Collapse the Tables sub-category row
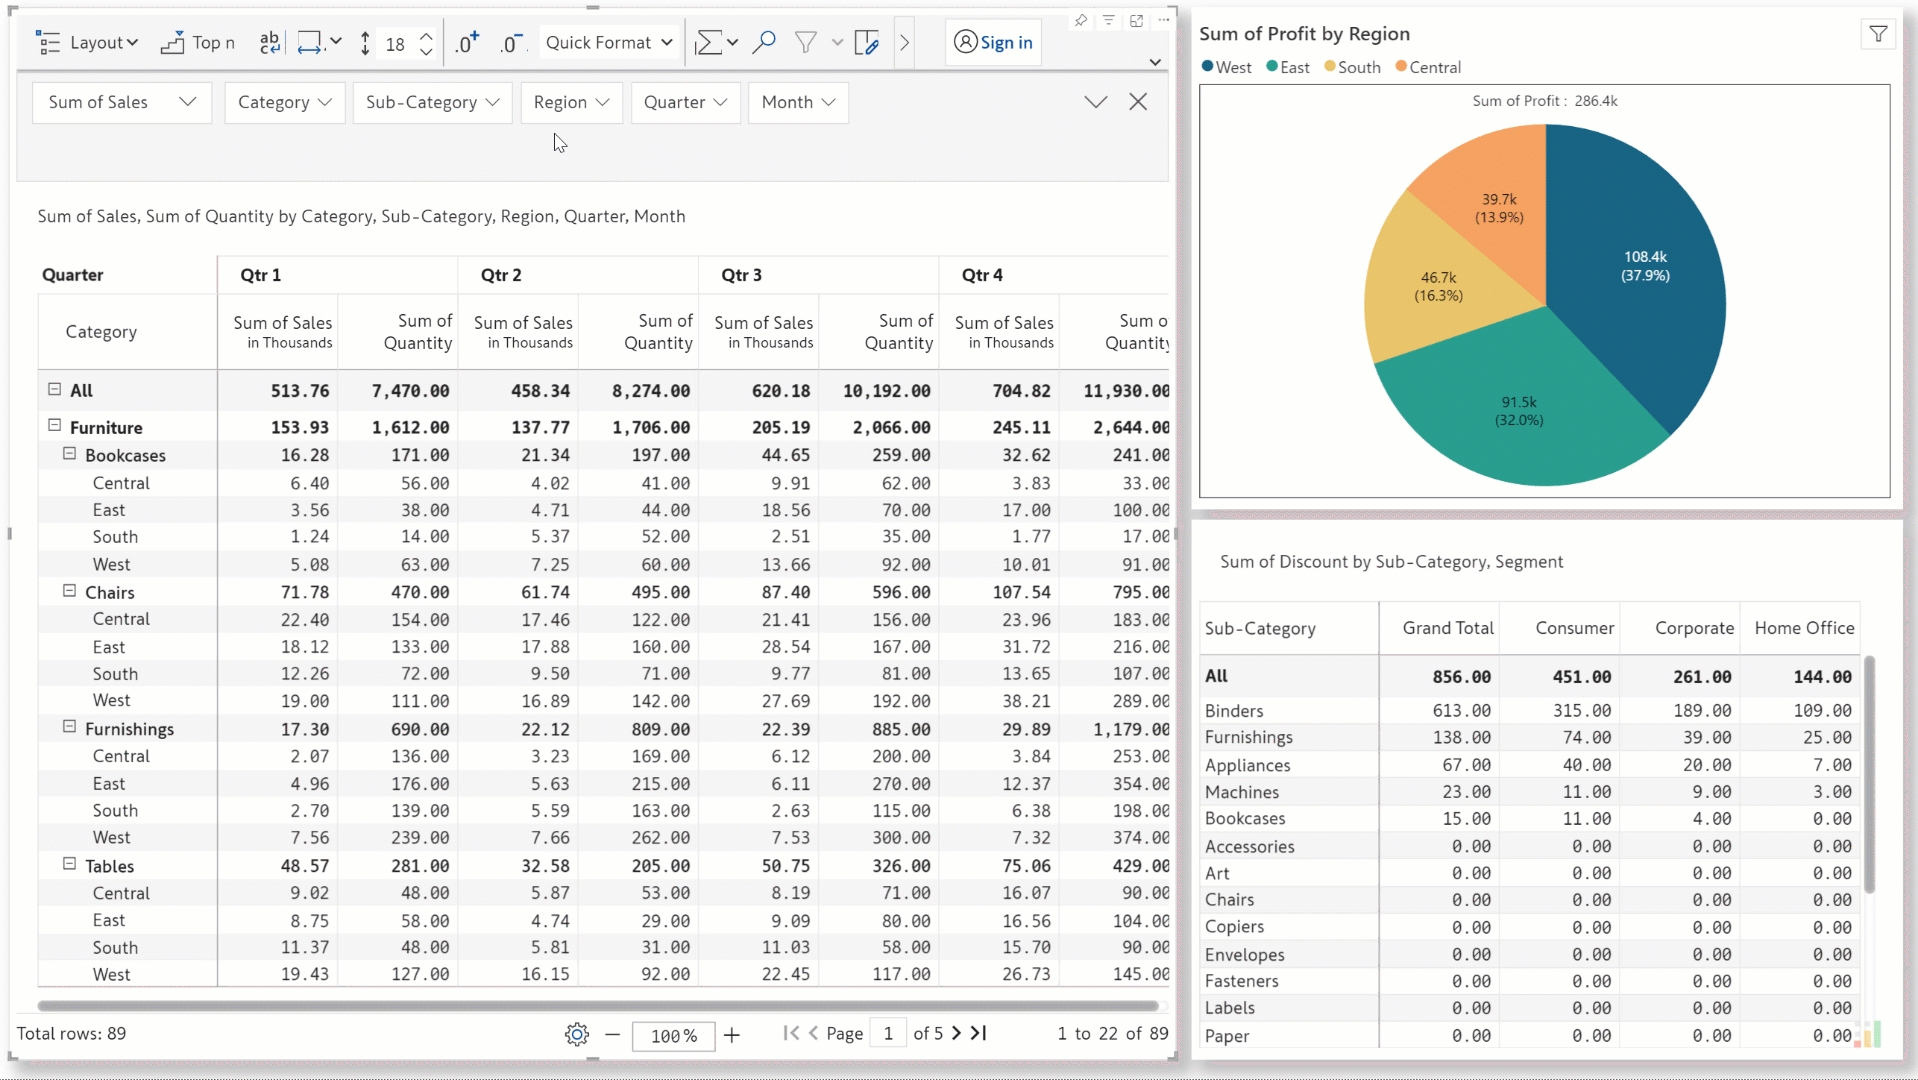 click(70, 864)
